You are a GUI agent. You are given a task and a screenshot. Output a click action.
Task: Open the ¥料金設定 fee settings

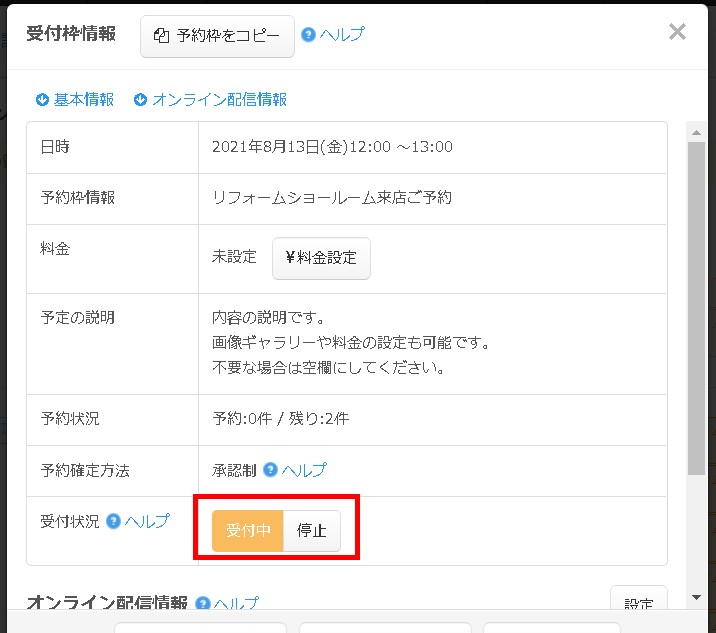(321, 258)
